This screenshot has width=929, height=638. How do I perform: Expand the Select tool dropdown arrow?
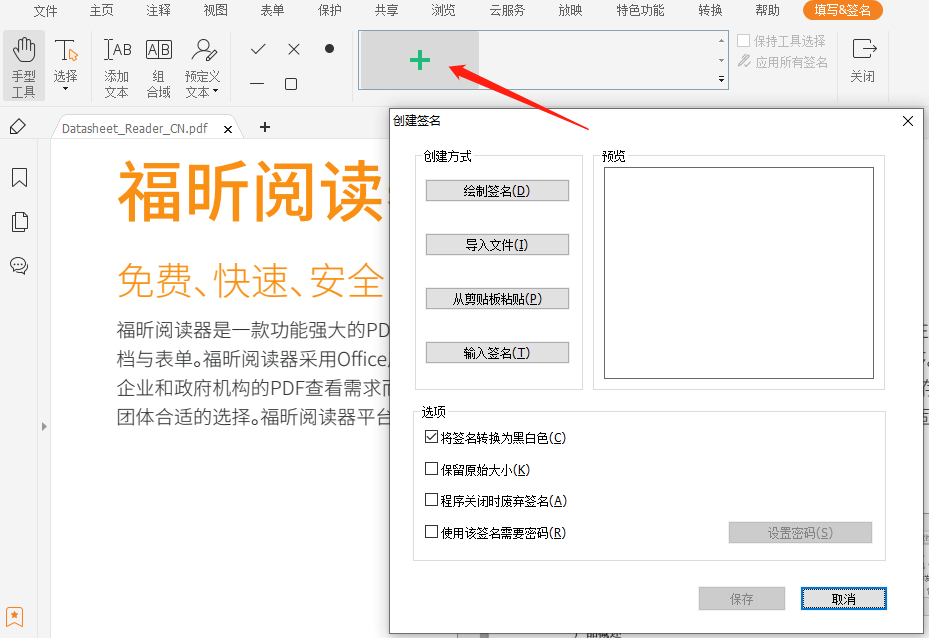tap(66, 89)
